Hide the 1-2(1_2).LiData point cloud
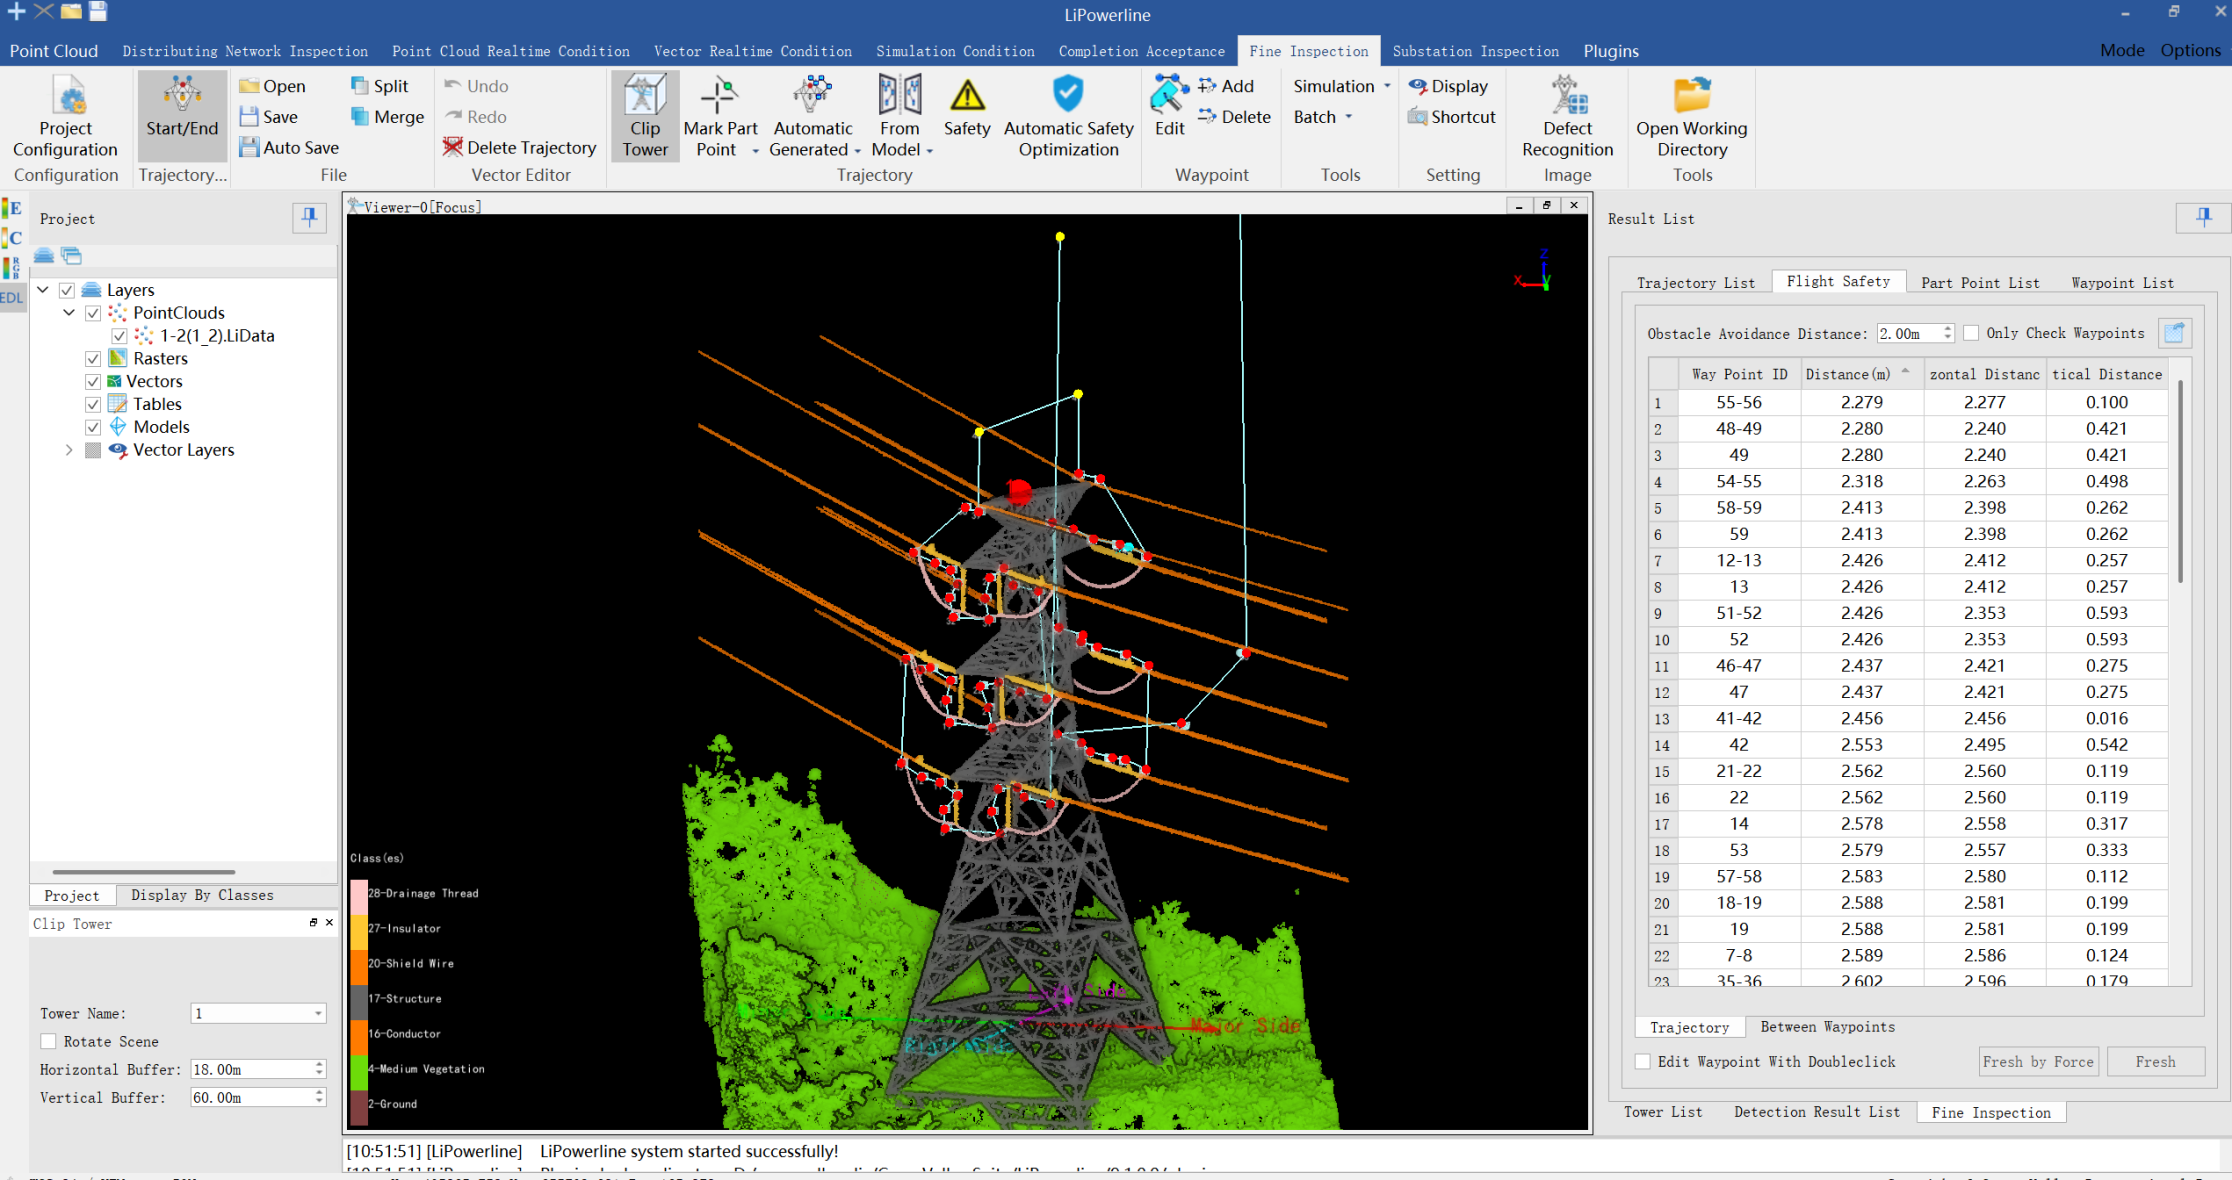Image resolution: width=2232 pixels, height=1180 pixels. pyautogui.click(x=119, y=336)
